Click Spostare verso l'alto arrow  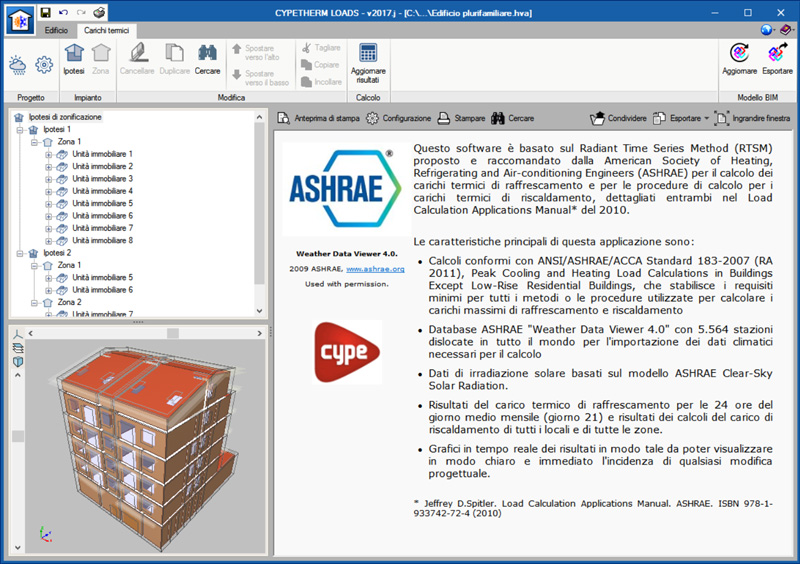(x=236, y=49)
